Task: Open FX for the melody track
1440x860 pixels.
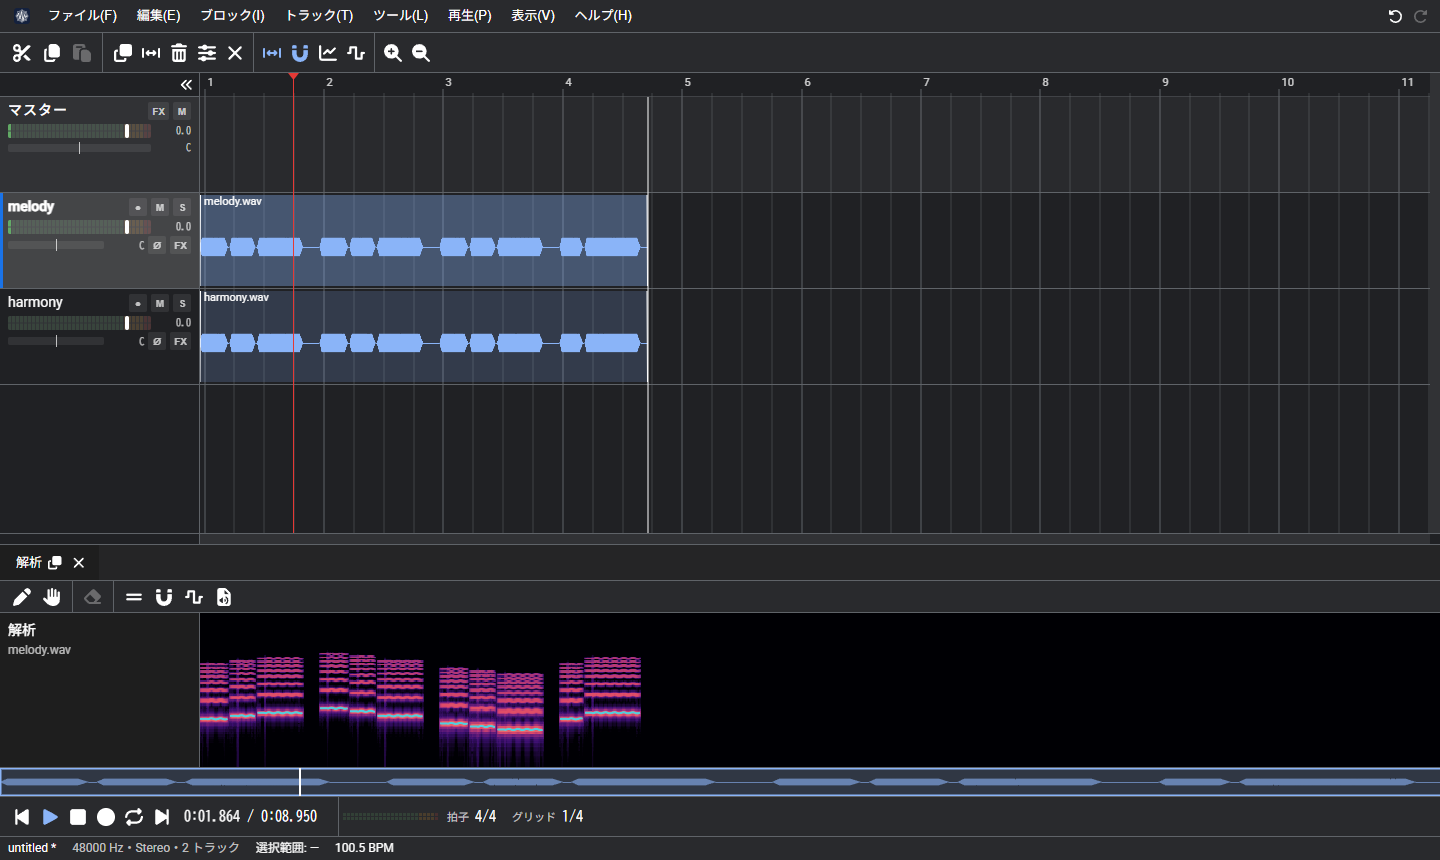Action: coord(181,245)
